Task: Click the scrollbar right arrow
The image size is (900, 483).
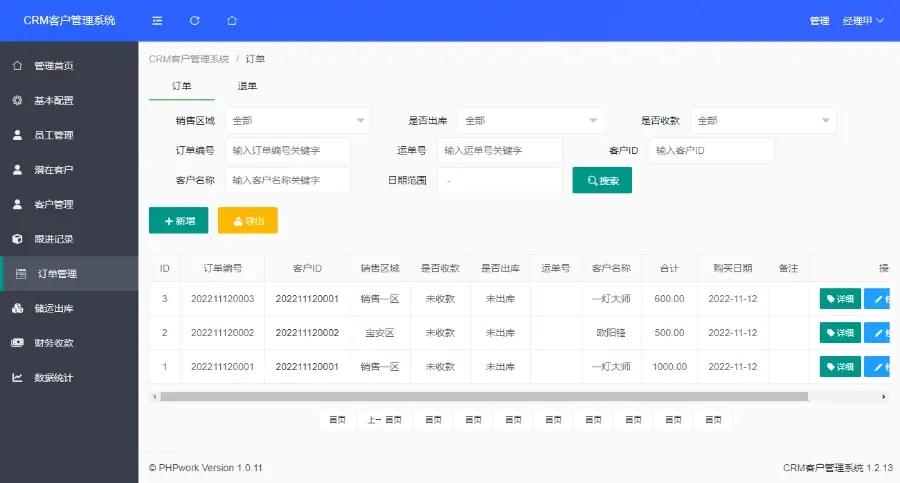Action: 883,396
